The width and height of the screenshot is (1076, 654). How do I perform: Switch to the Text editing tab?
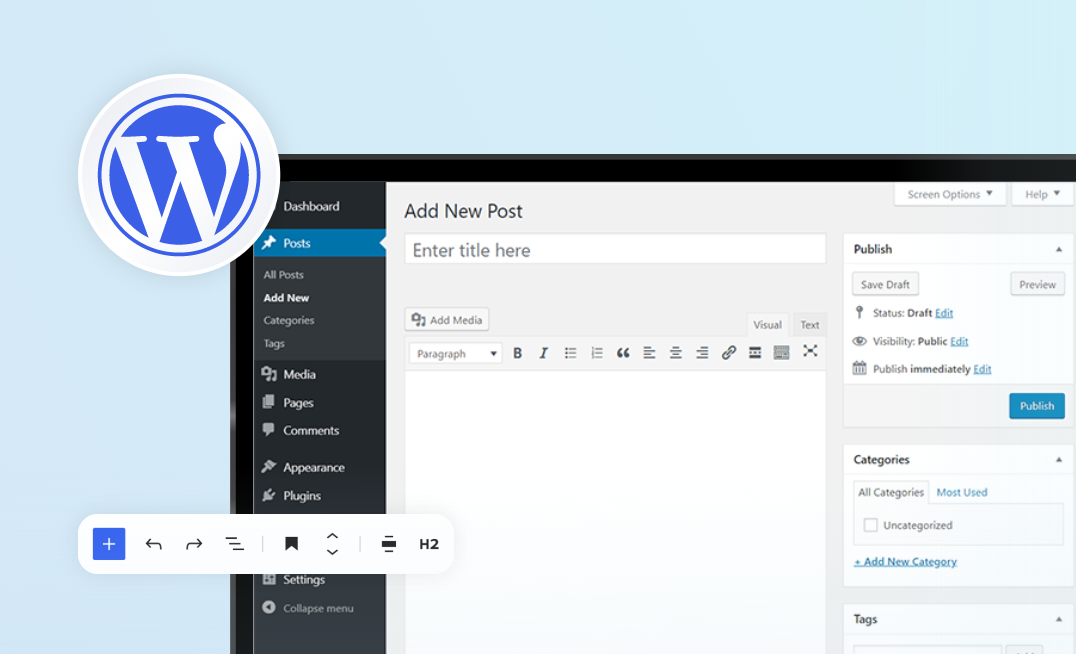coord(809,323)
